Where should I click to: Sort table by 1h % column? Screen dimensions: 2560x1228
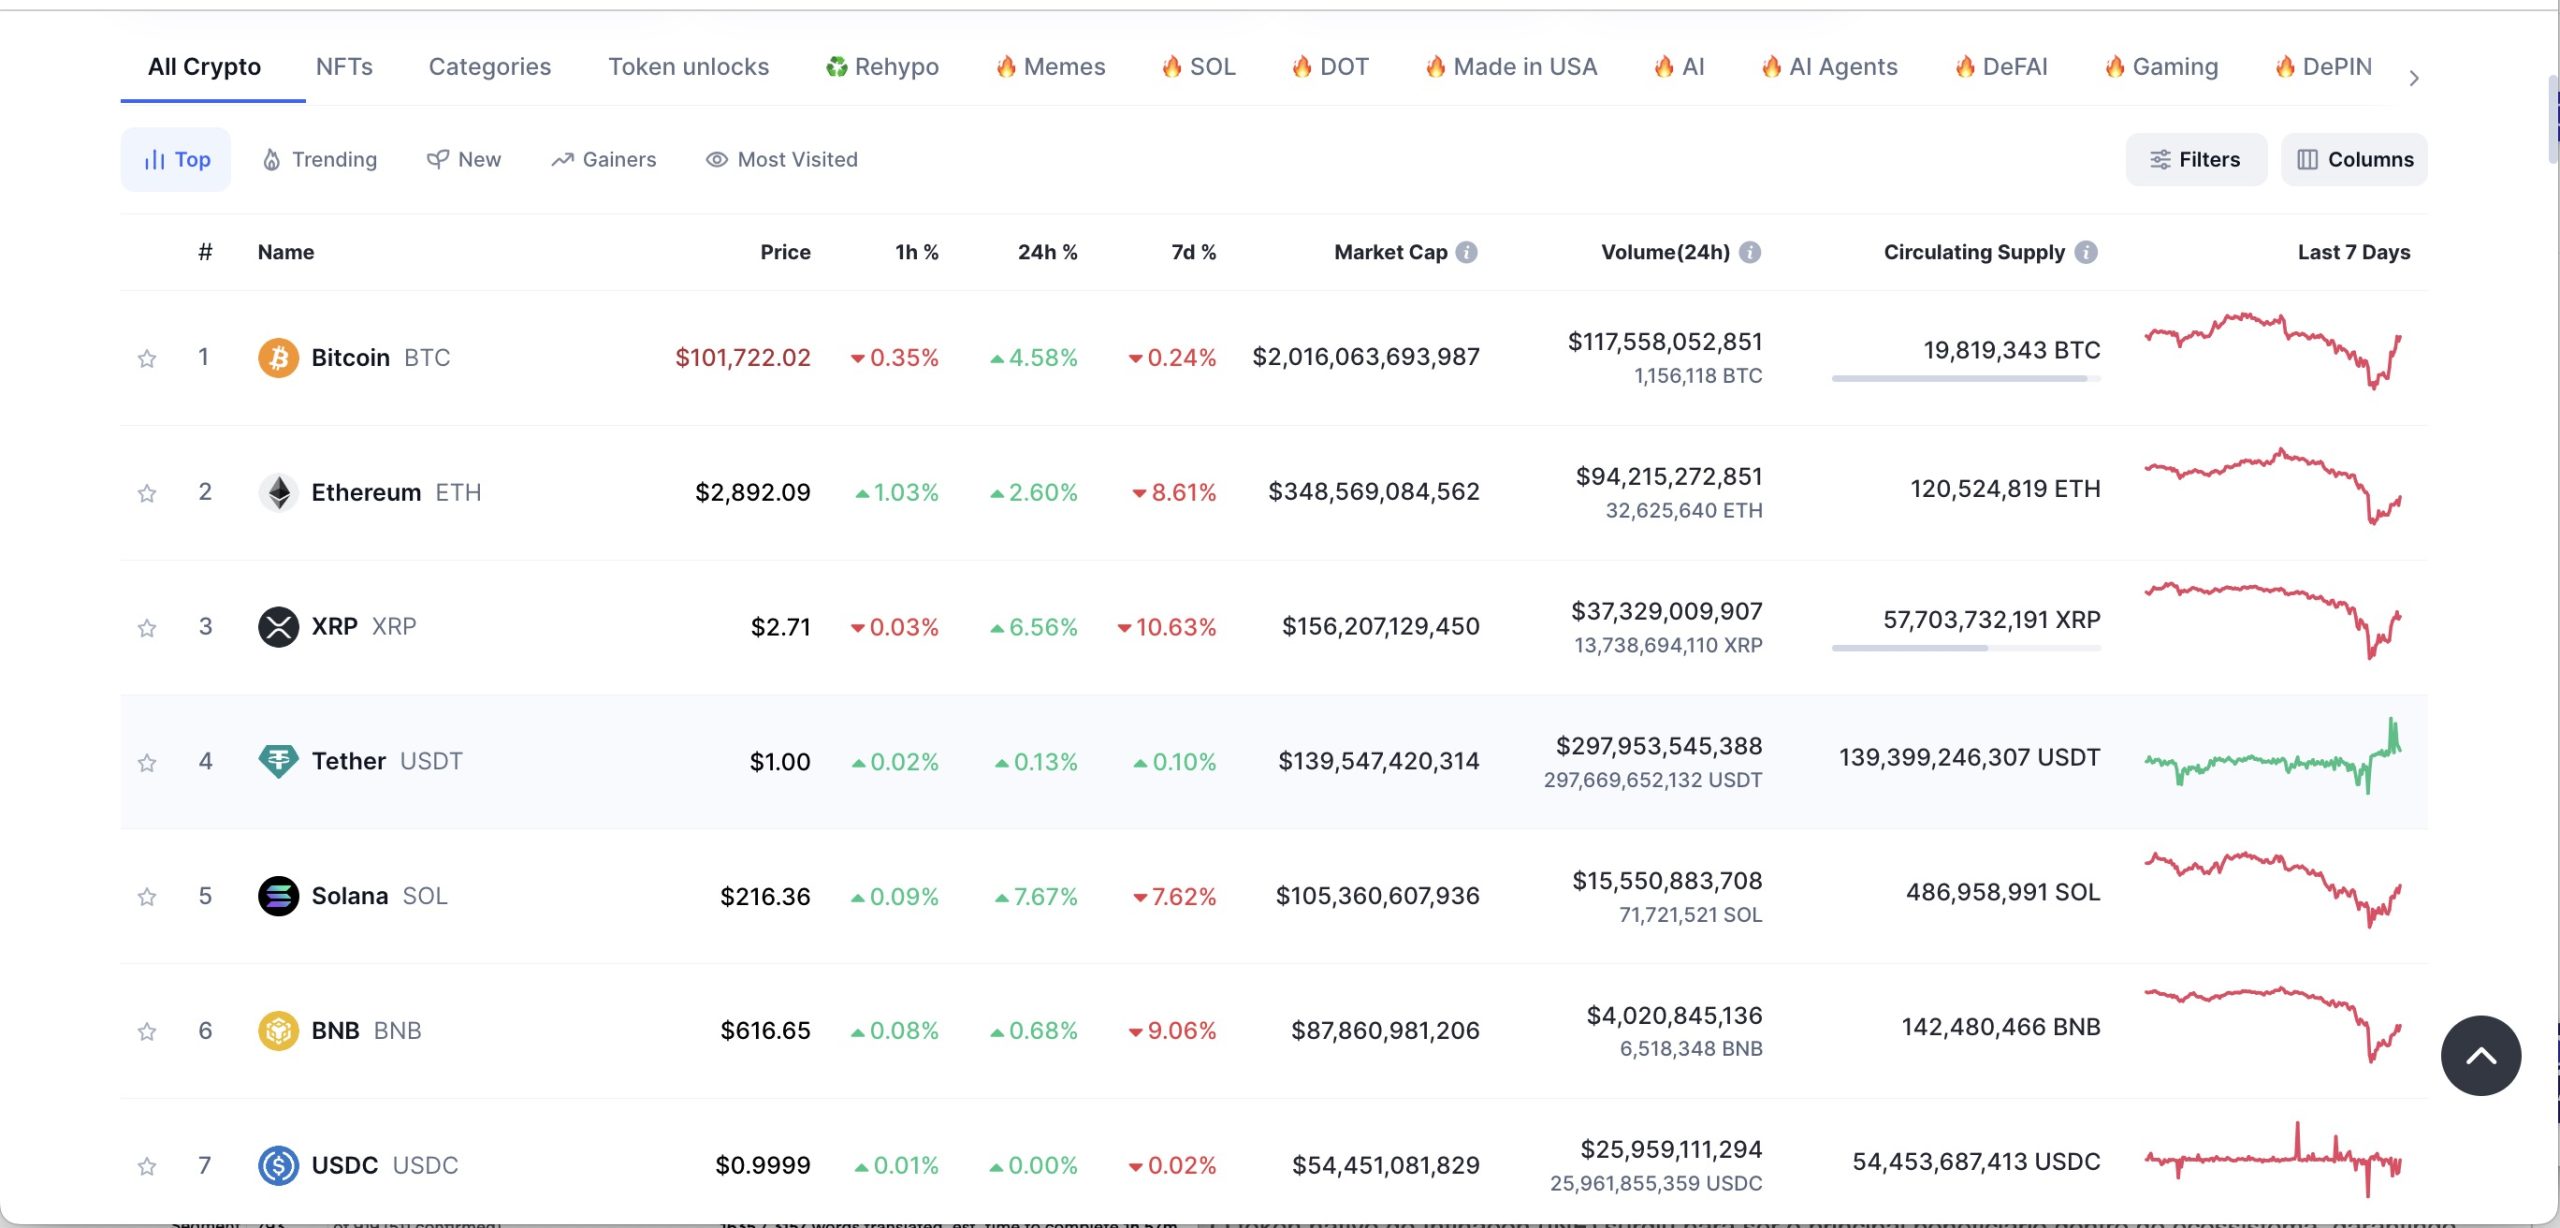pyautogui.click(x=916, y=252)
